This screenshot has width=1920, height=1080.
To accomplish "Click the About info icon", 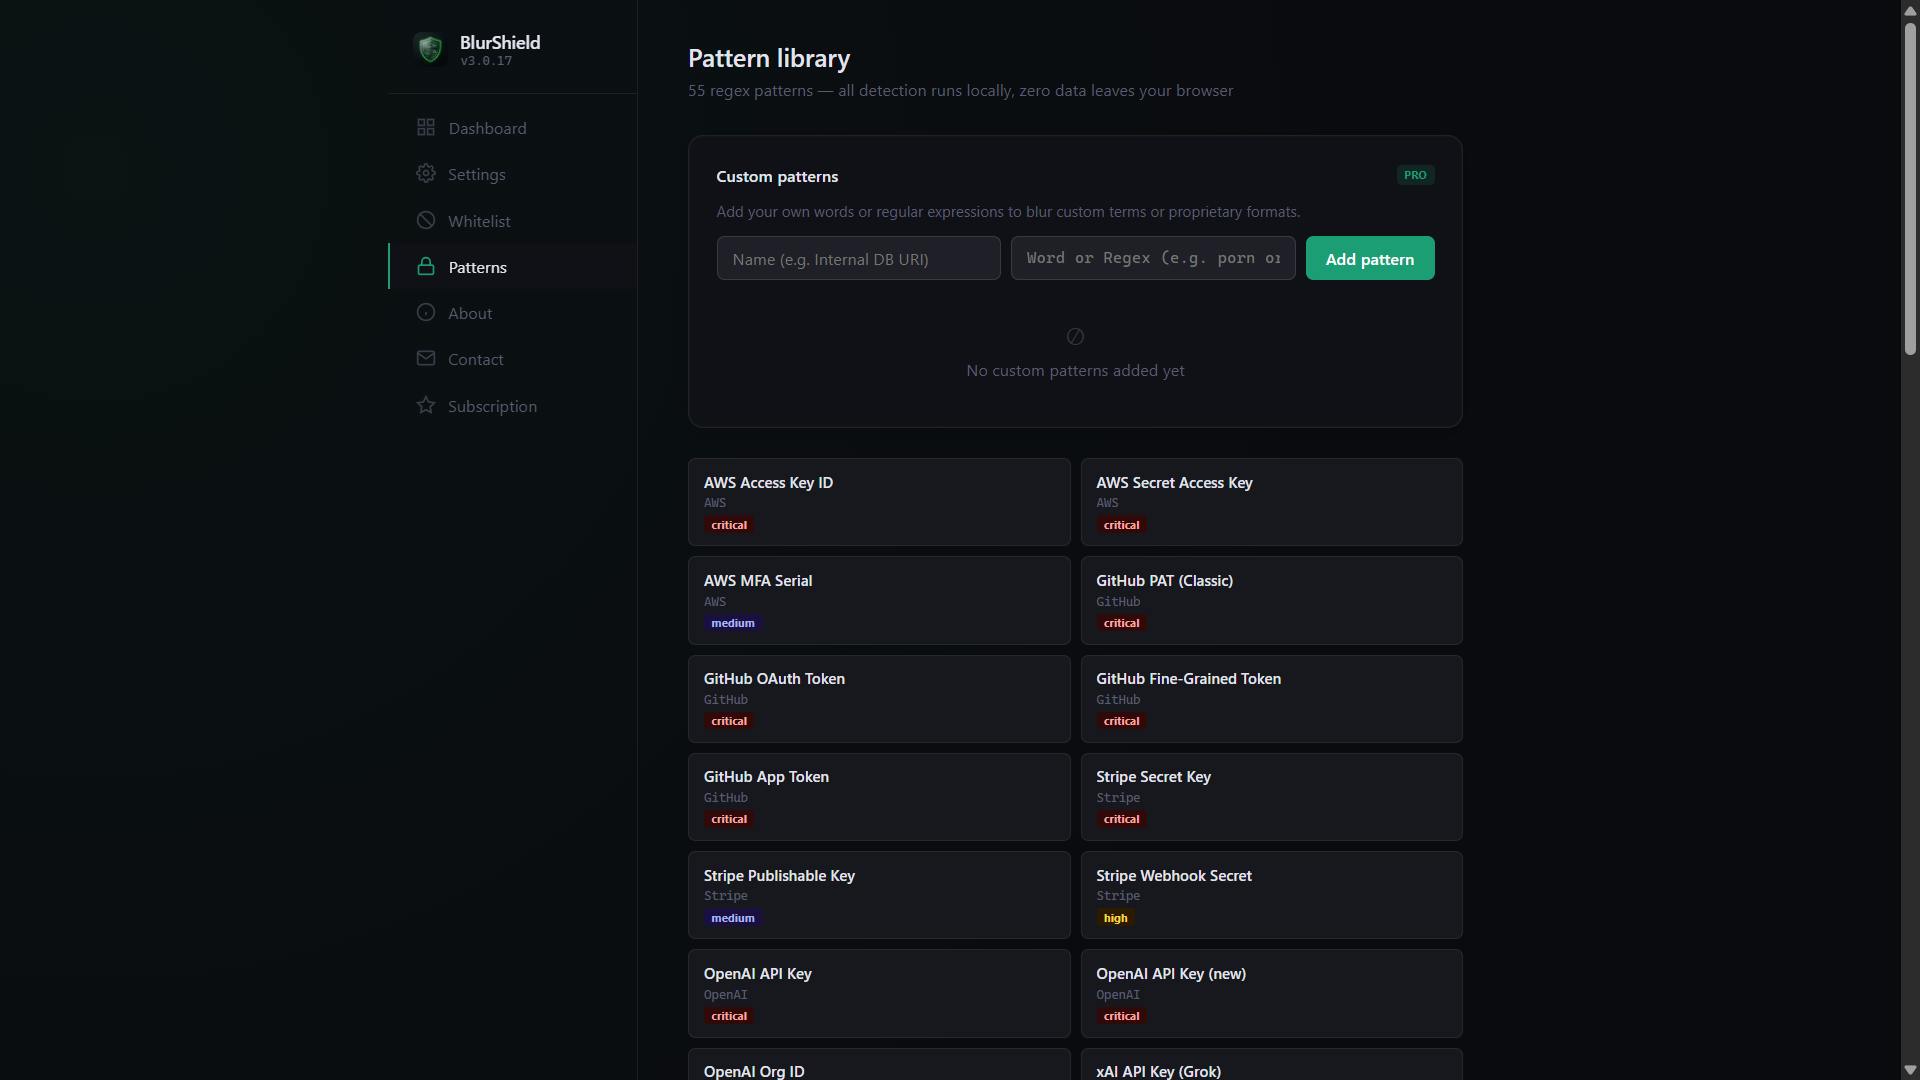I will 426,313.
